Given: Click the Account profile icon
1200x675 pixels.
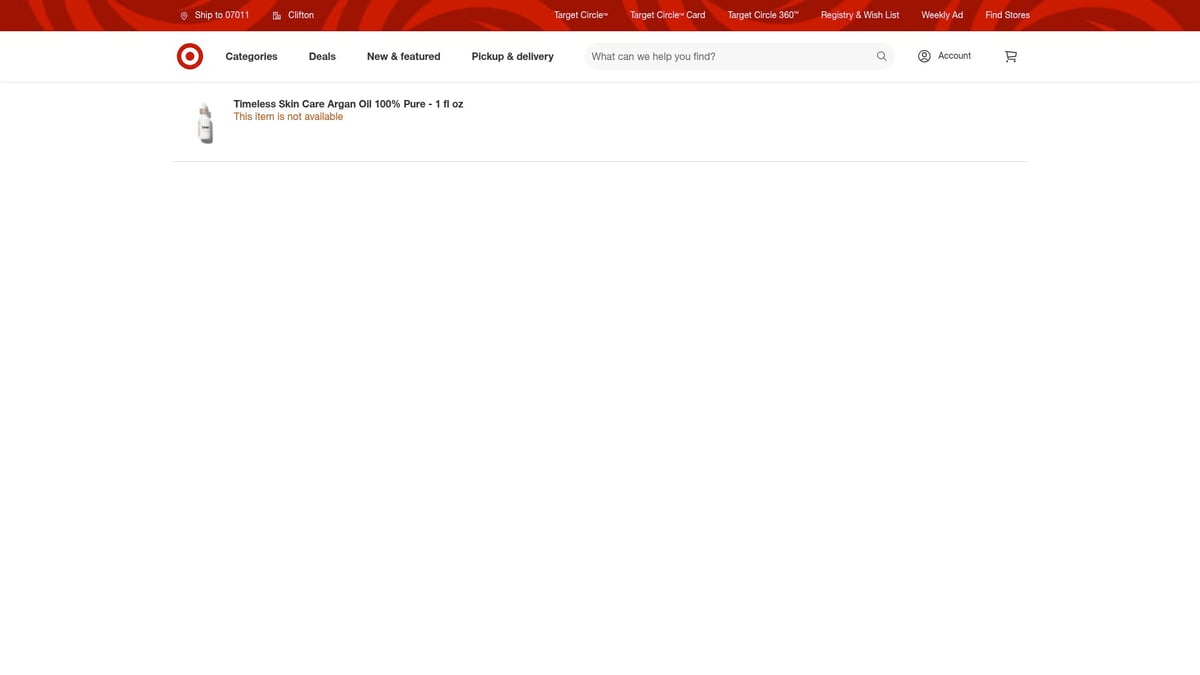Looking at the screenshot, I should (x=924, y=56).
